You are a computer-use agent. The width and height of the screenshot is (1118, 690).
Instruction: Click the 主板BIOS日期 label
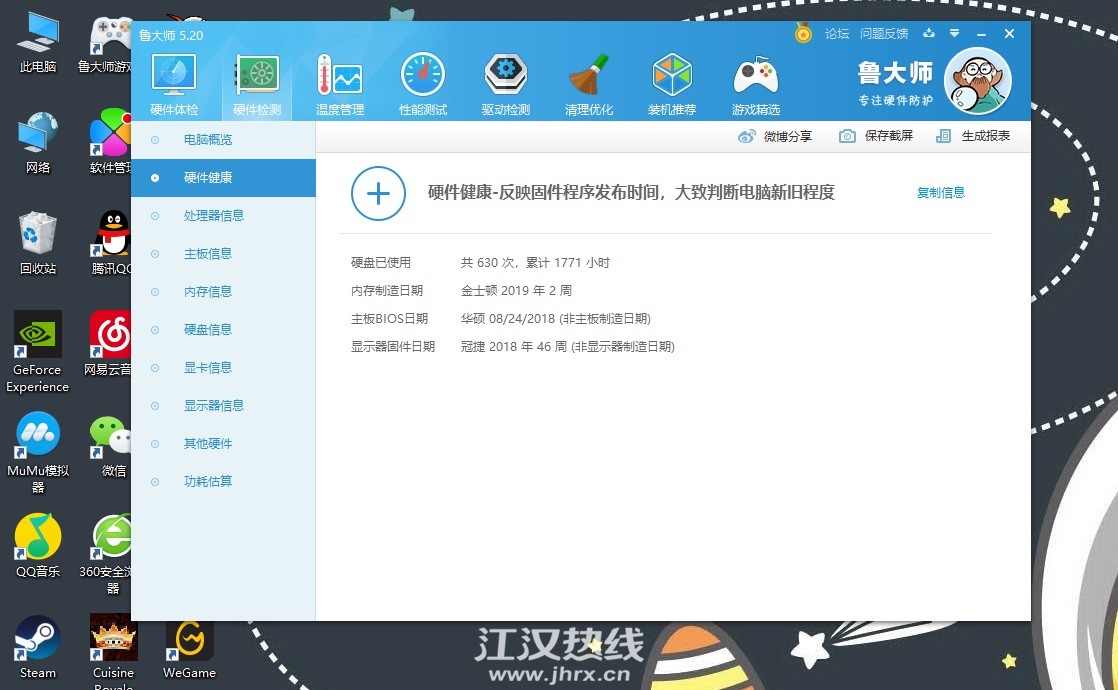pyautogui.click(x=389, y=319)
